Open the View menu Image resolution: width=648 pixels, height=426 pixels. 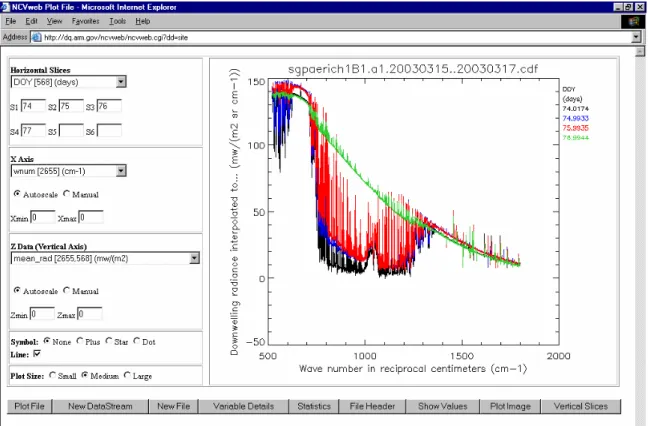coord(54,21)
